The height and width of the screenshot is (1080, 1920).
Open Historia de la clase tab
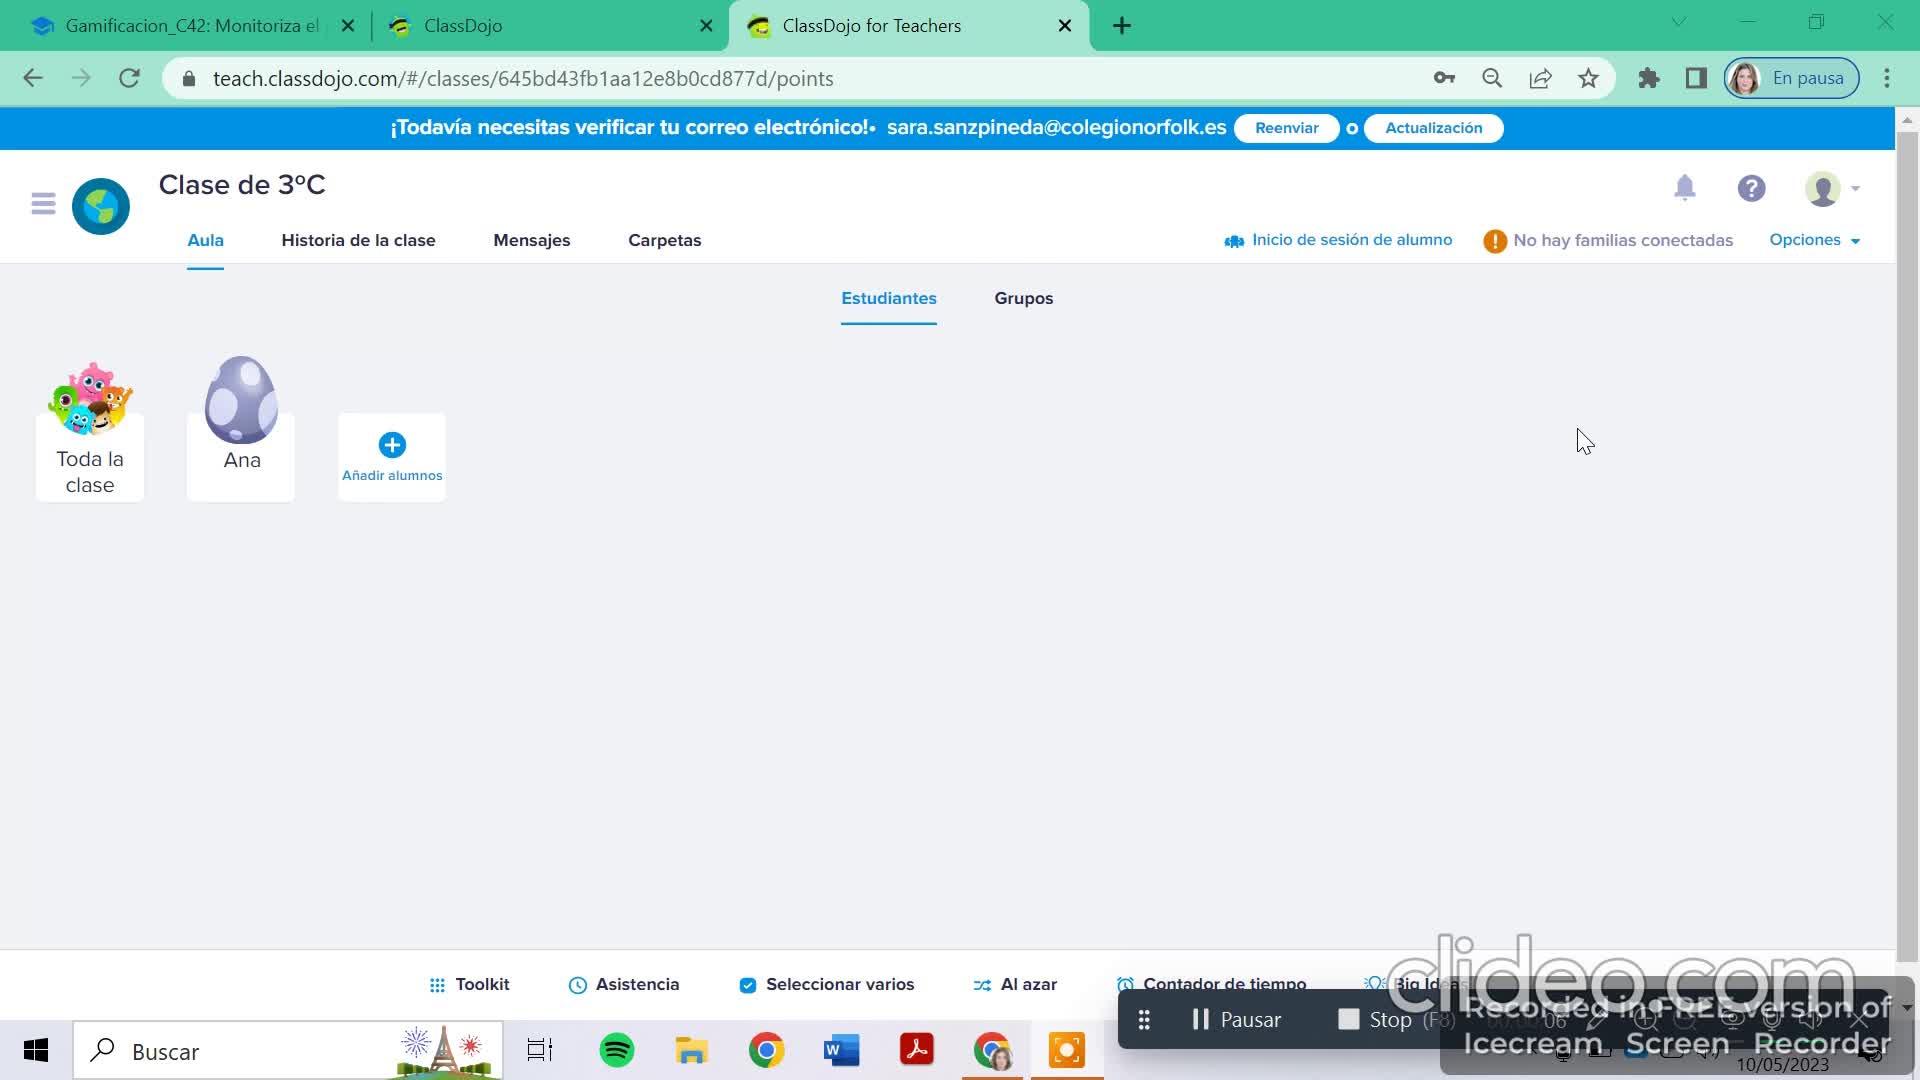358,240
